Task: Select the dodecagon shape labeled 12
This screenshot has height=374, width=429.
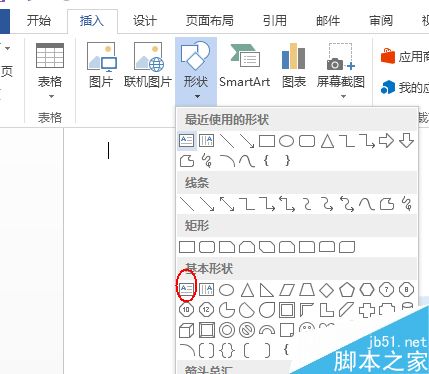Action: click(206, 310)
